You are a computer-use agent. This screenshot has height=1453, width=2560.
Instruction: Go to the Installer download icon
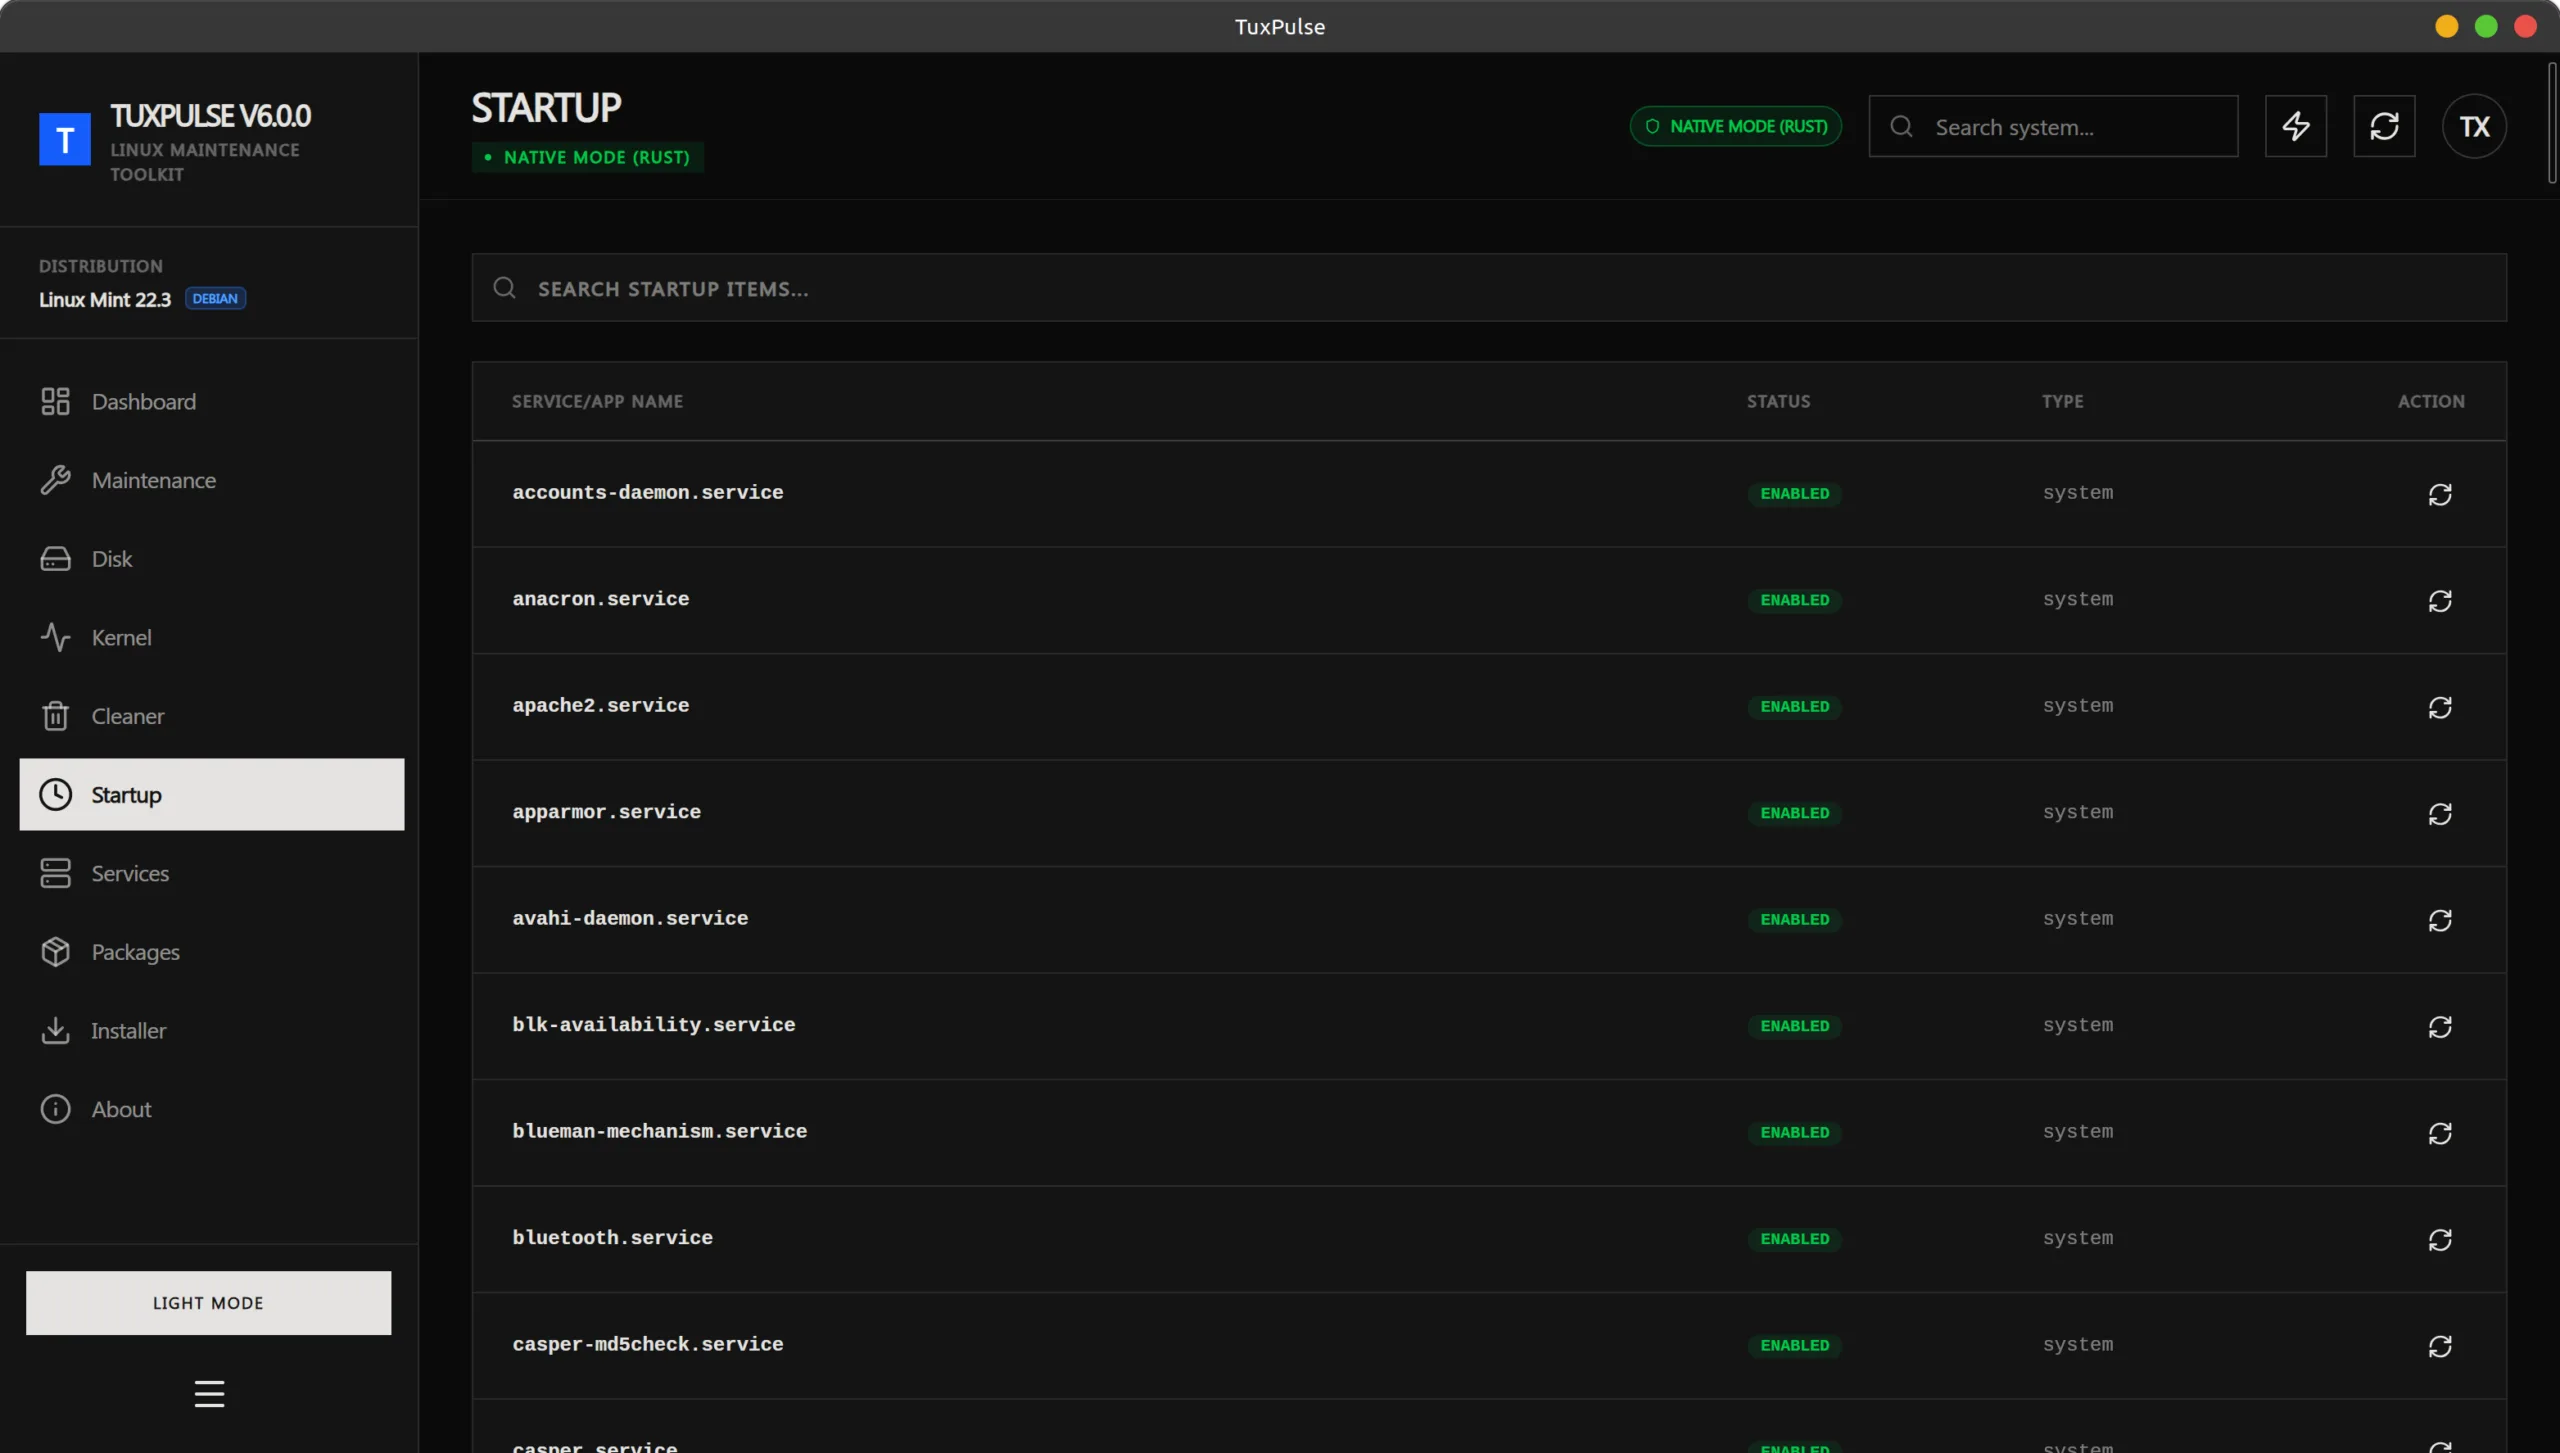pos(56,1030)
